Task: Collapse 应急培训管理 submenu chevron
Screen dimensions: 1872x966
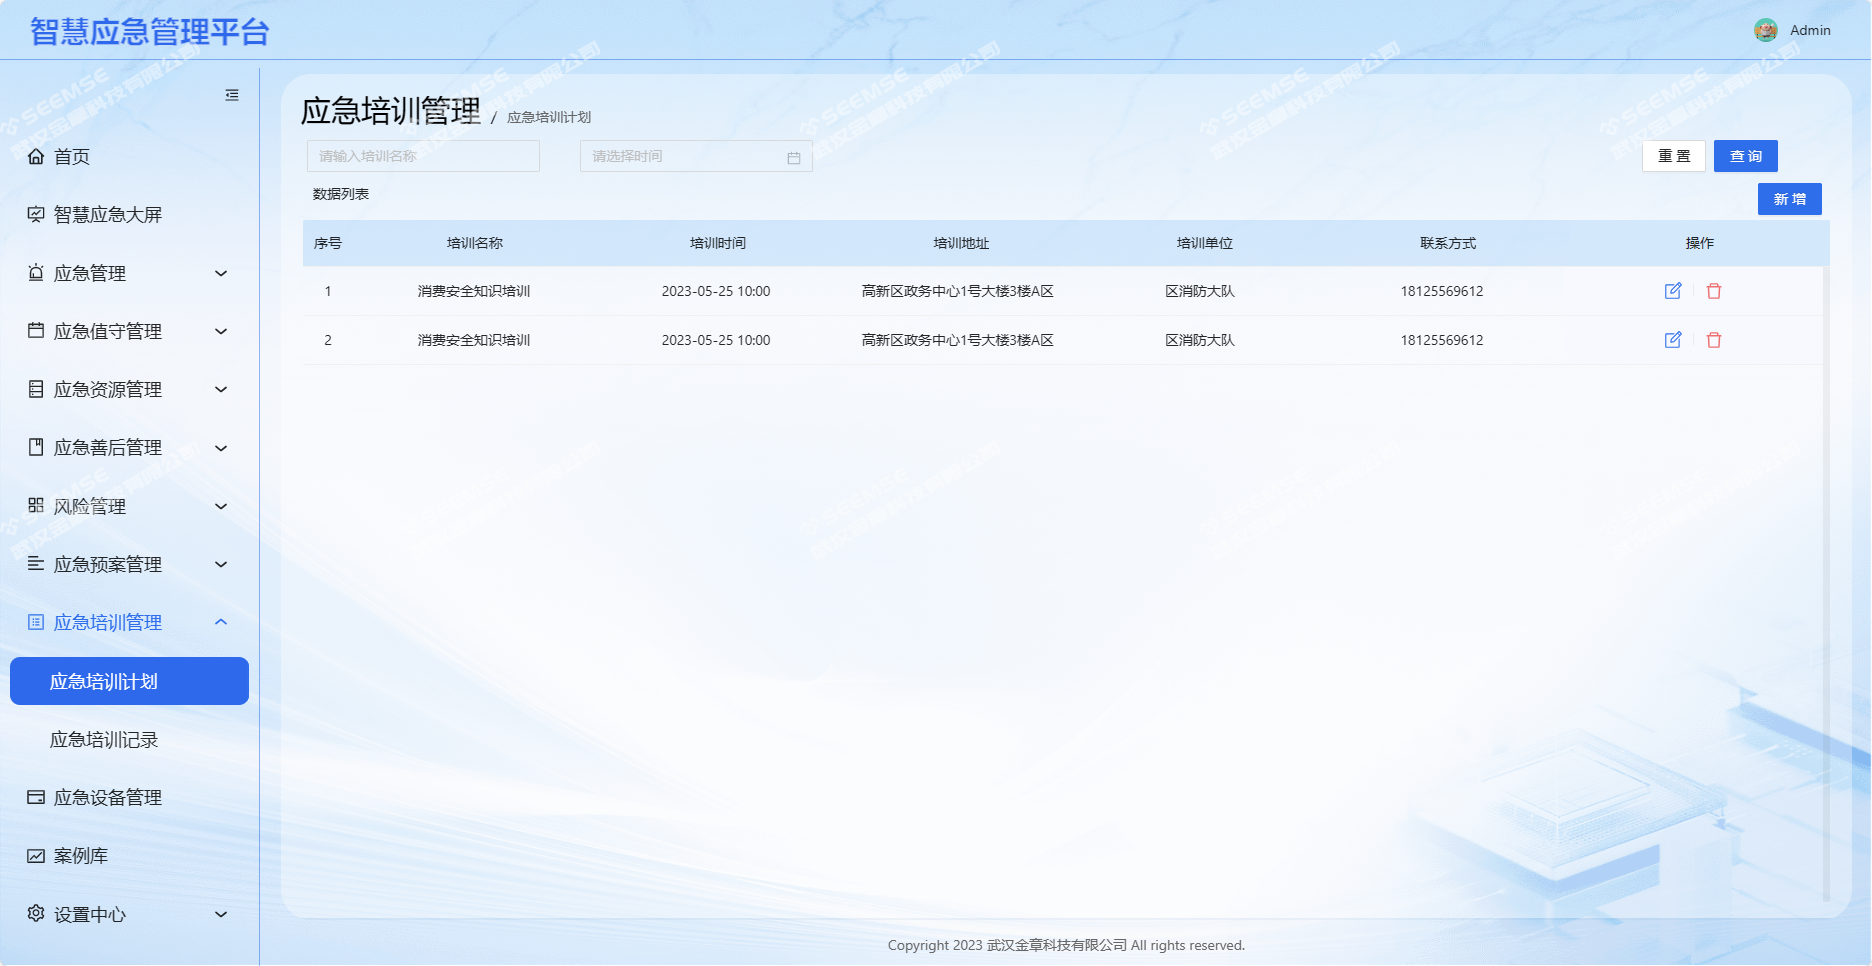Action: (222, 622)
